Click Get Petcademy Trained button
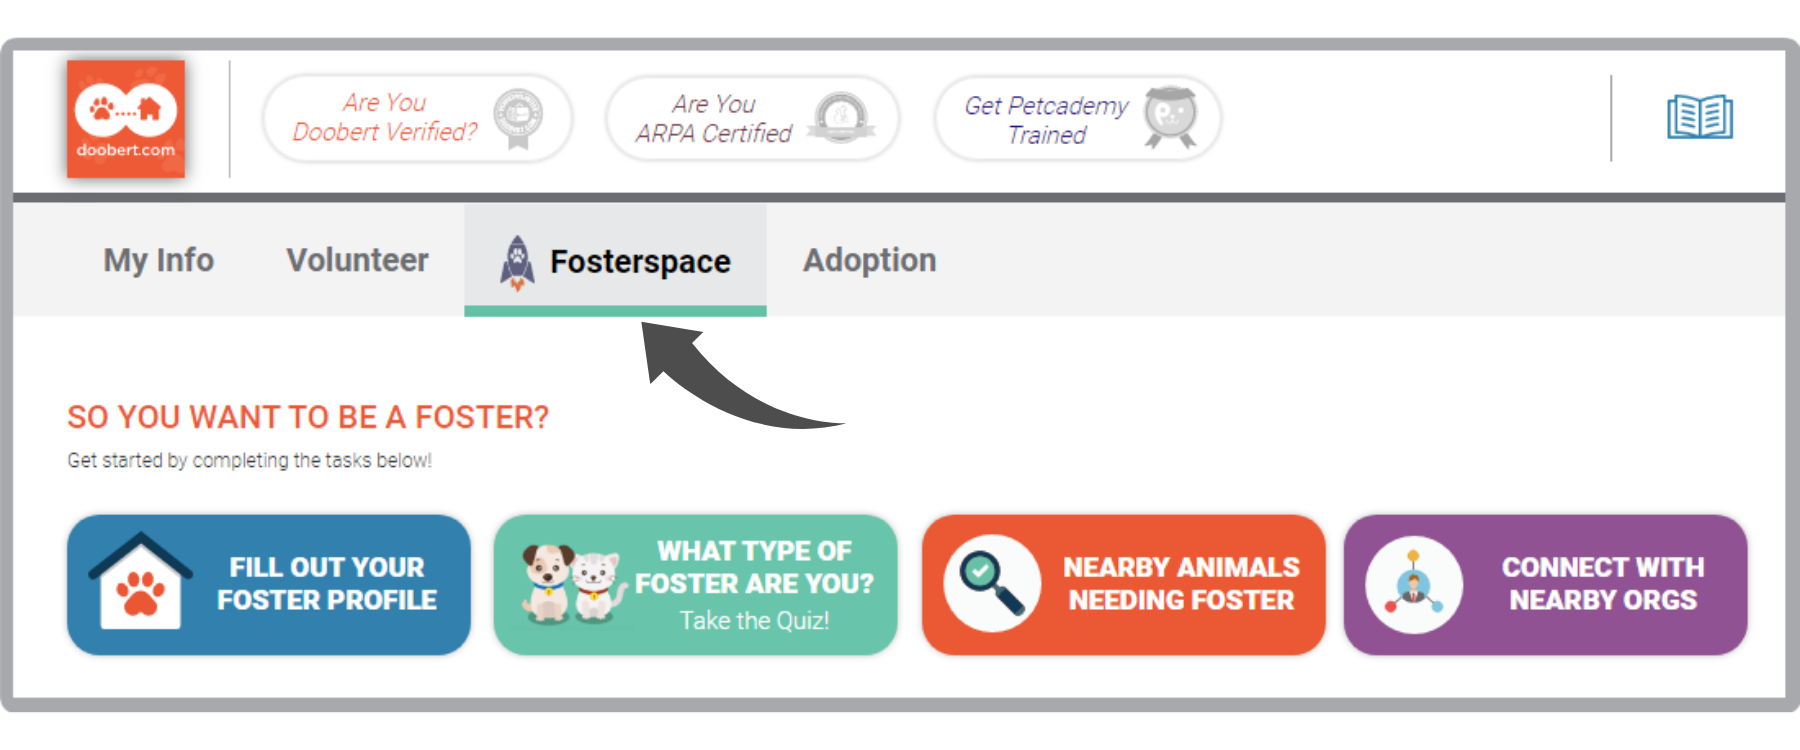The height and width of the screenshot is (750, 1800). (x=1078, y=118)
